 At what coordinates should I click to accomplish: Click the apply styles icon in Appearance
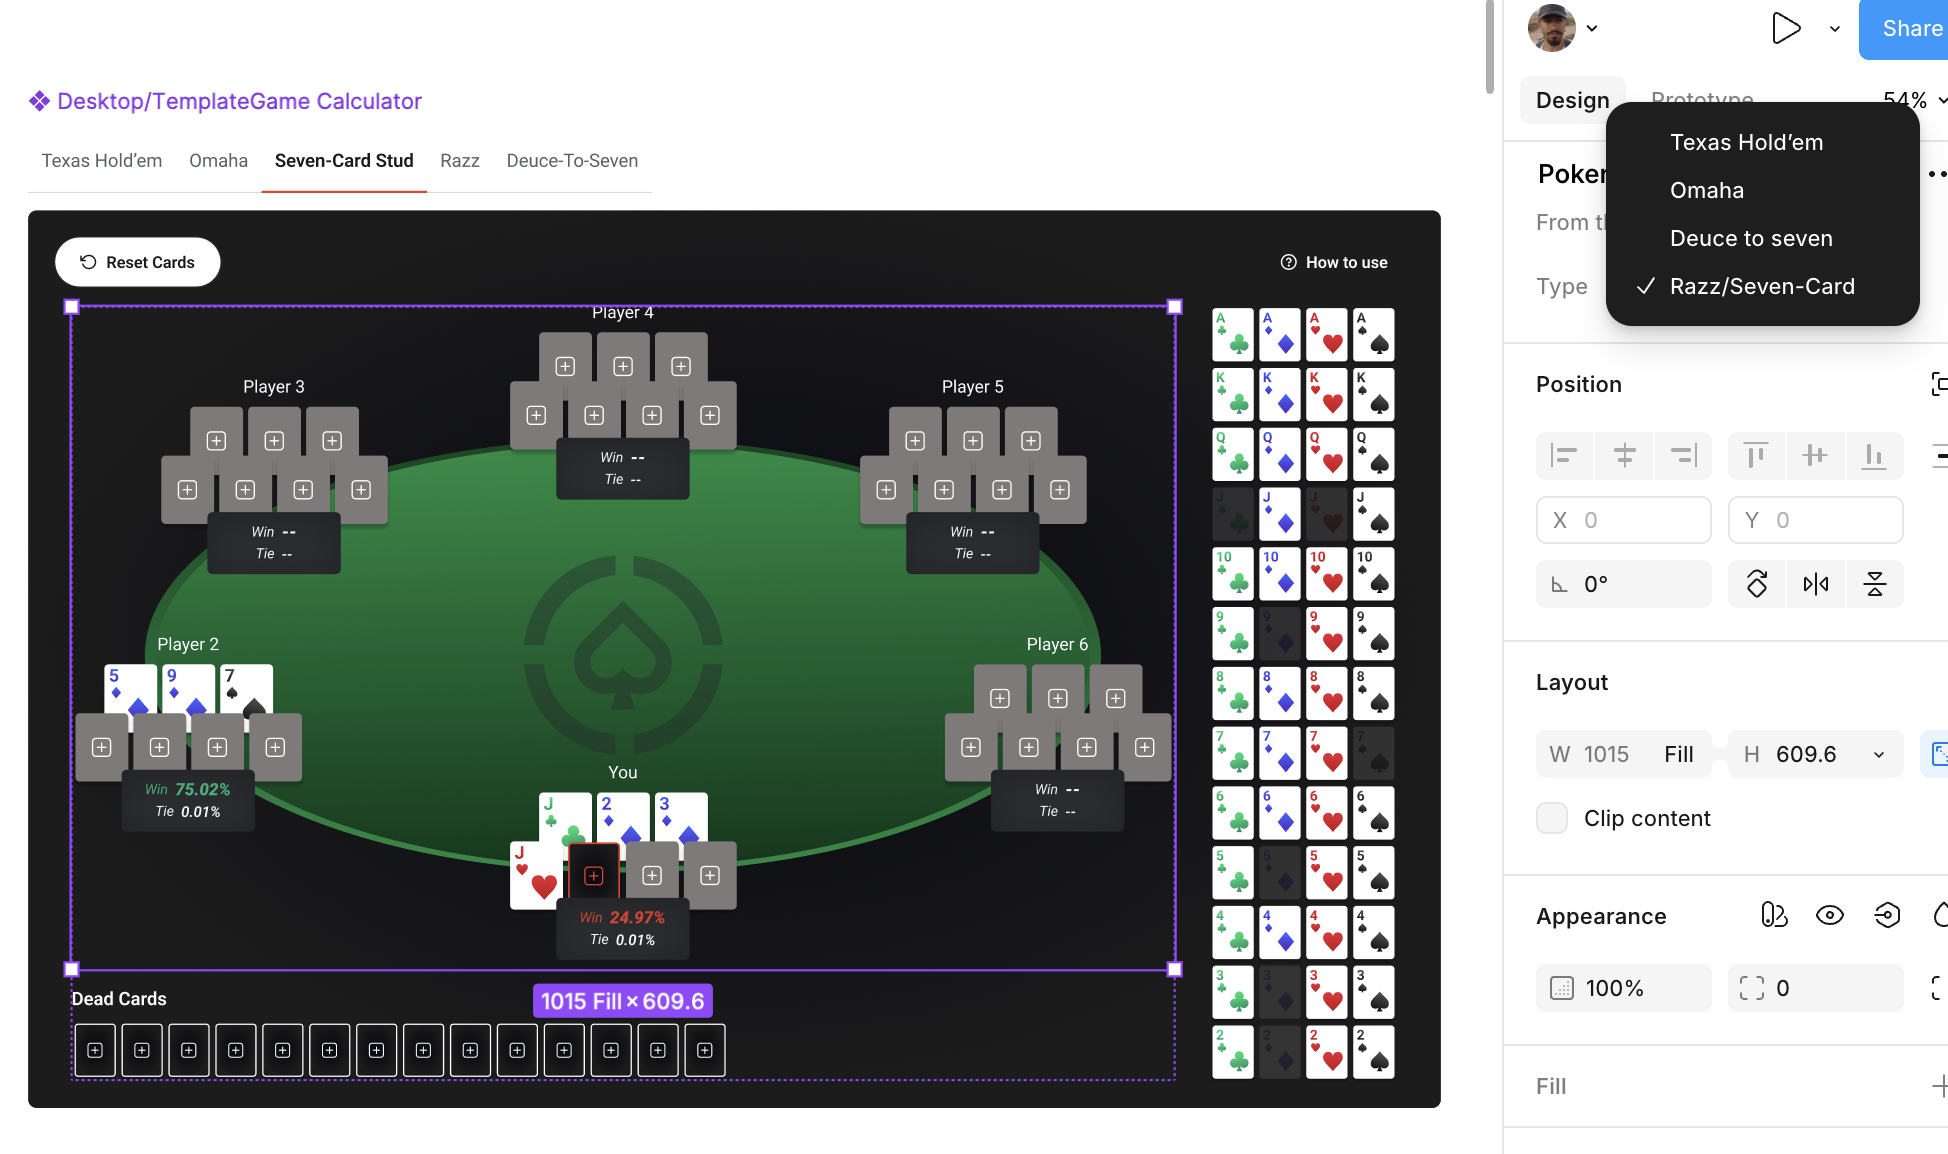tap(1774, 915)
